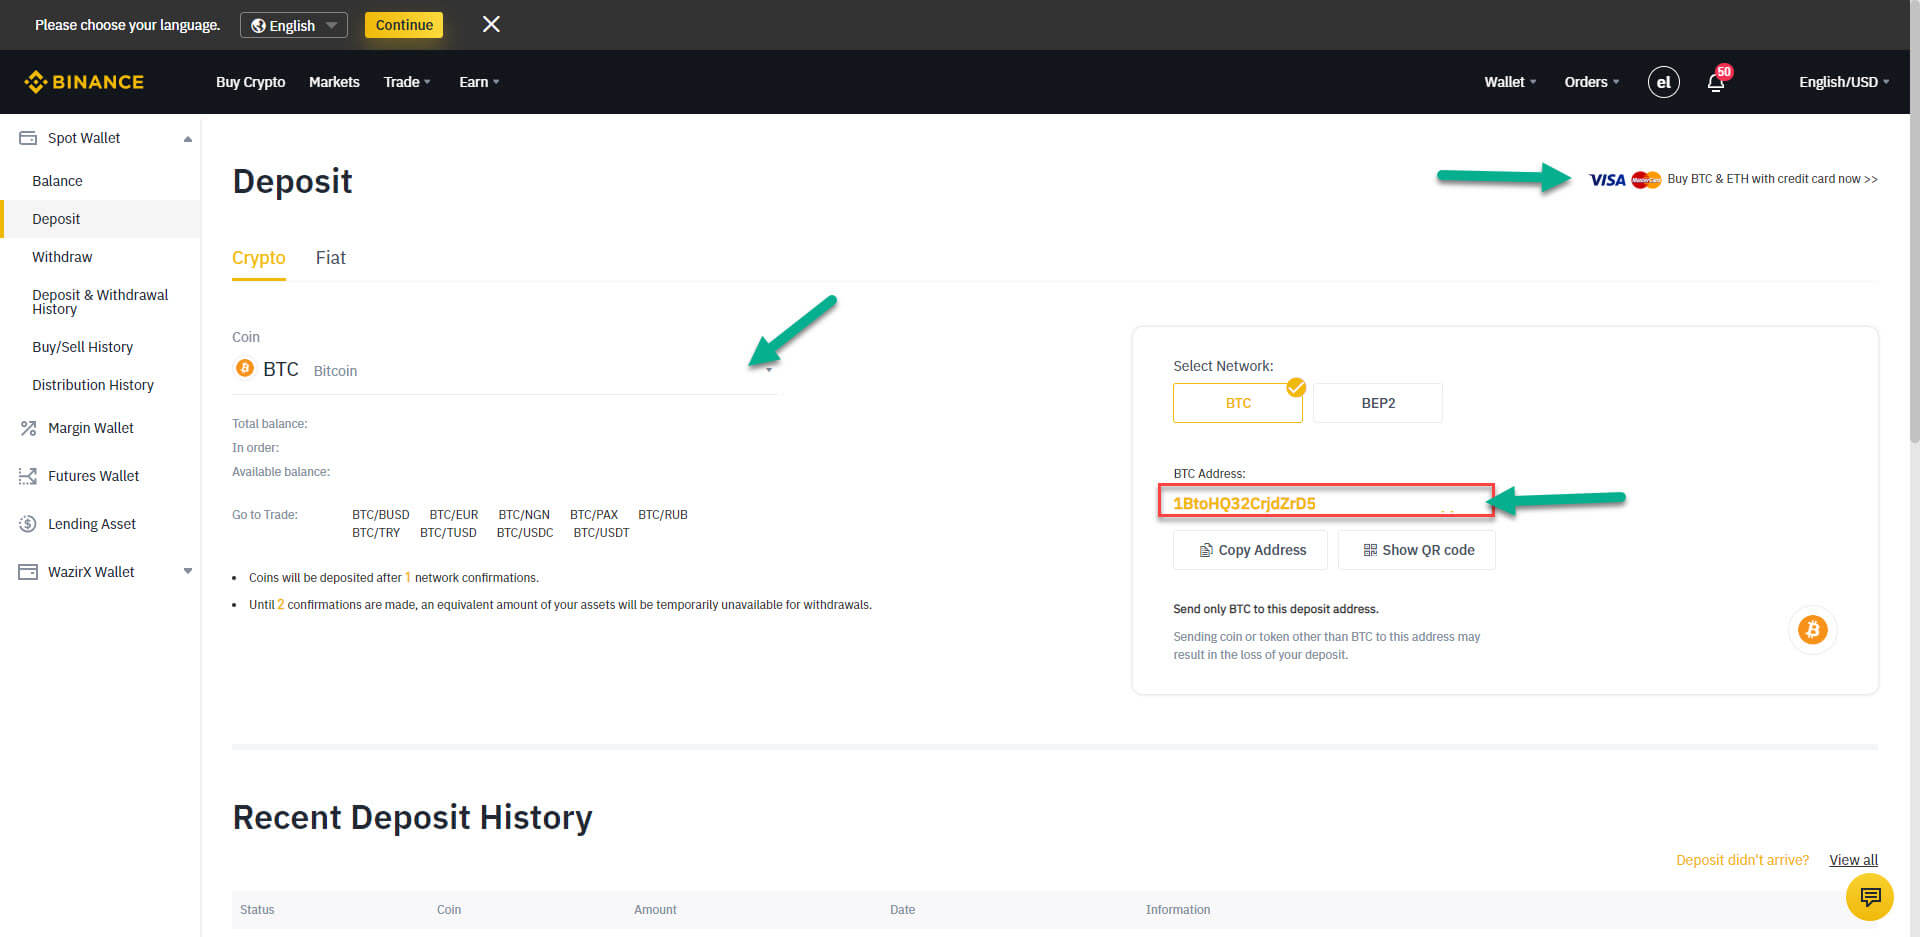Select the BEP2 network option
The image size is (1920, 937).
tap(1377, 403)
